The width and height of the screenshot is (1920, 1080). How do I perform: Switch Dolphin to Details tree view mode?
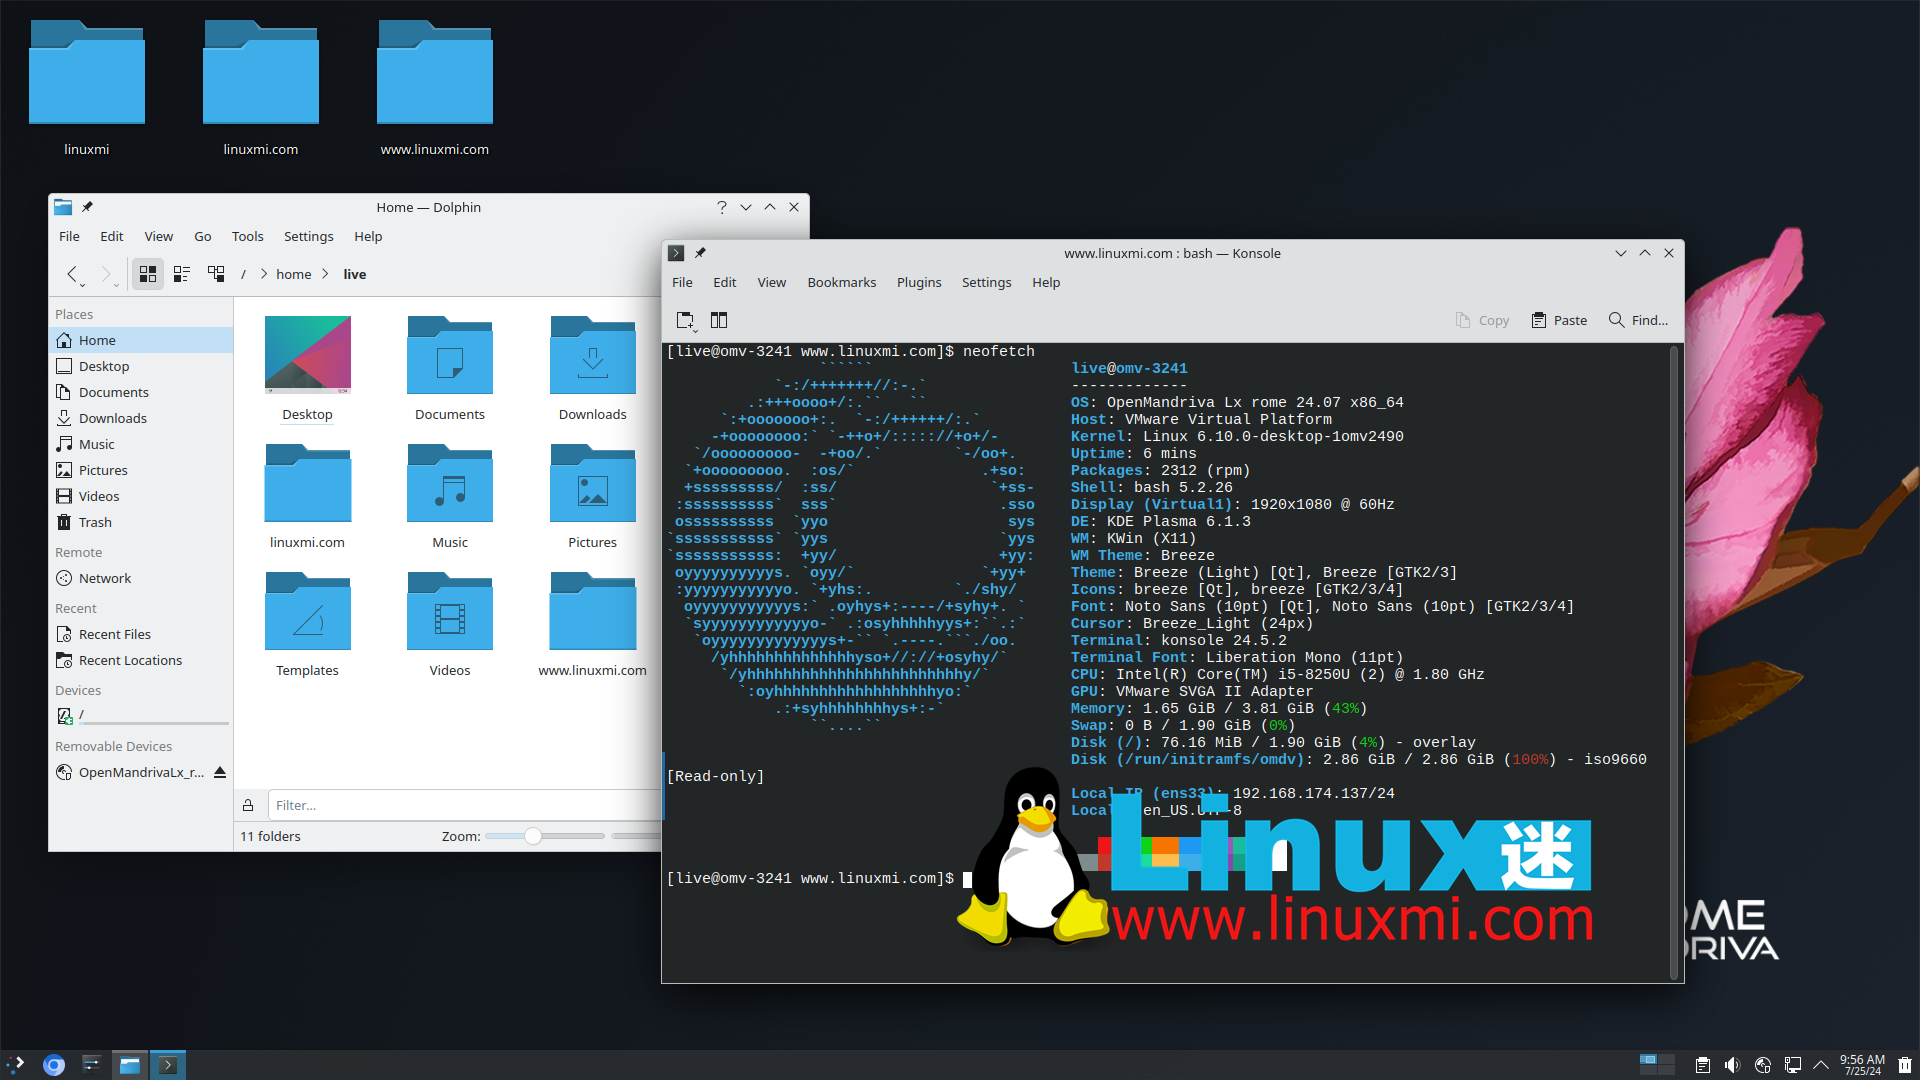click(216, 274)
